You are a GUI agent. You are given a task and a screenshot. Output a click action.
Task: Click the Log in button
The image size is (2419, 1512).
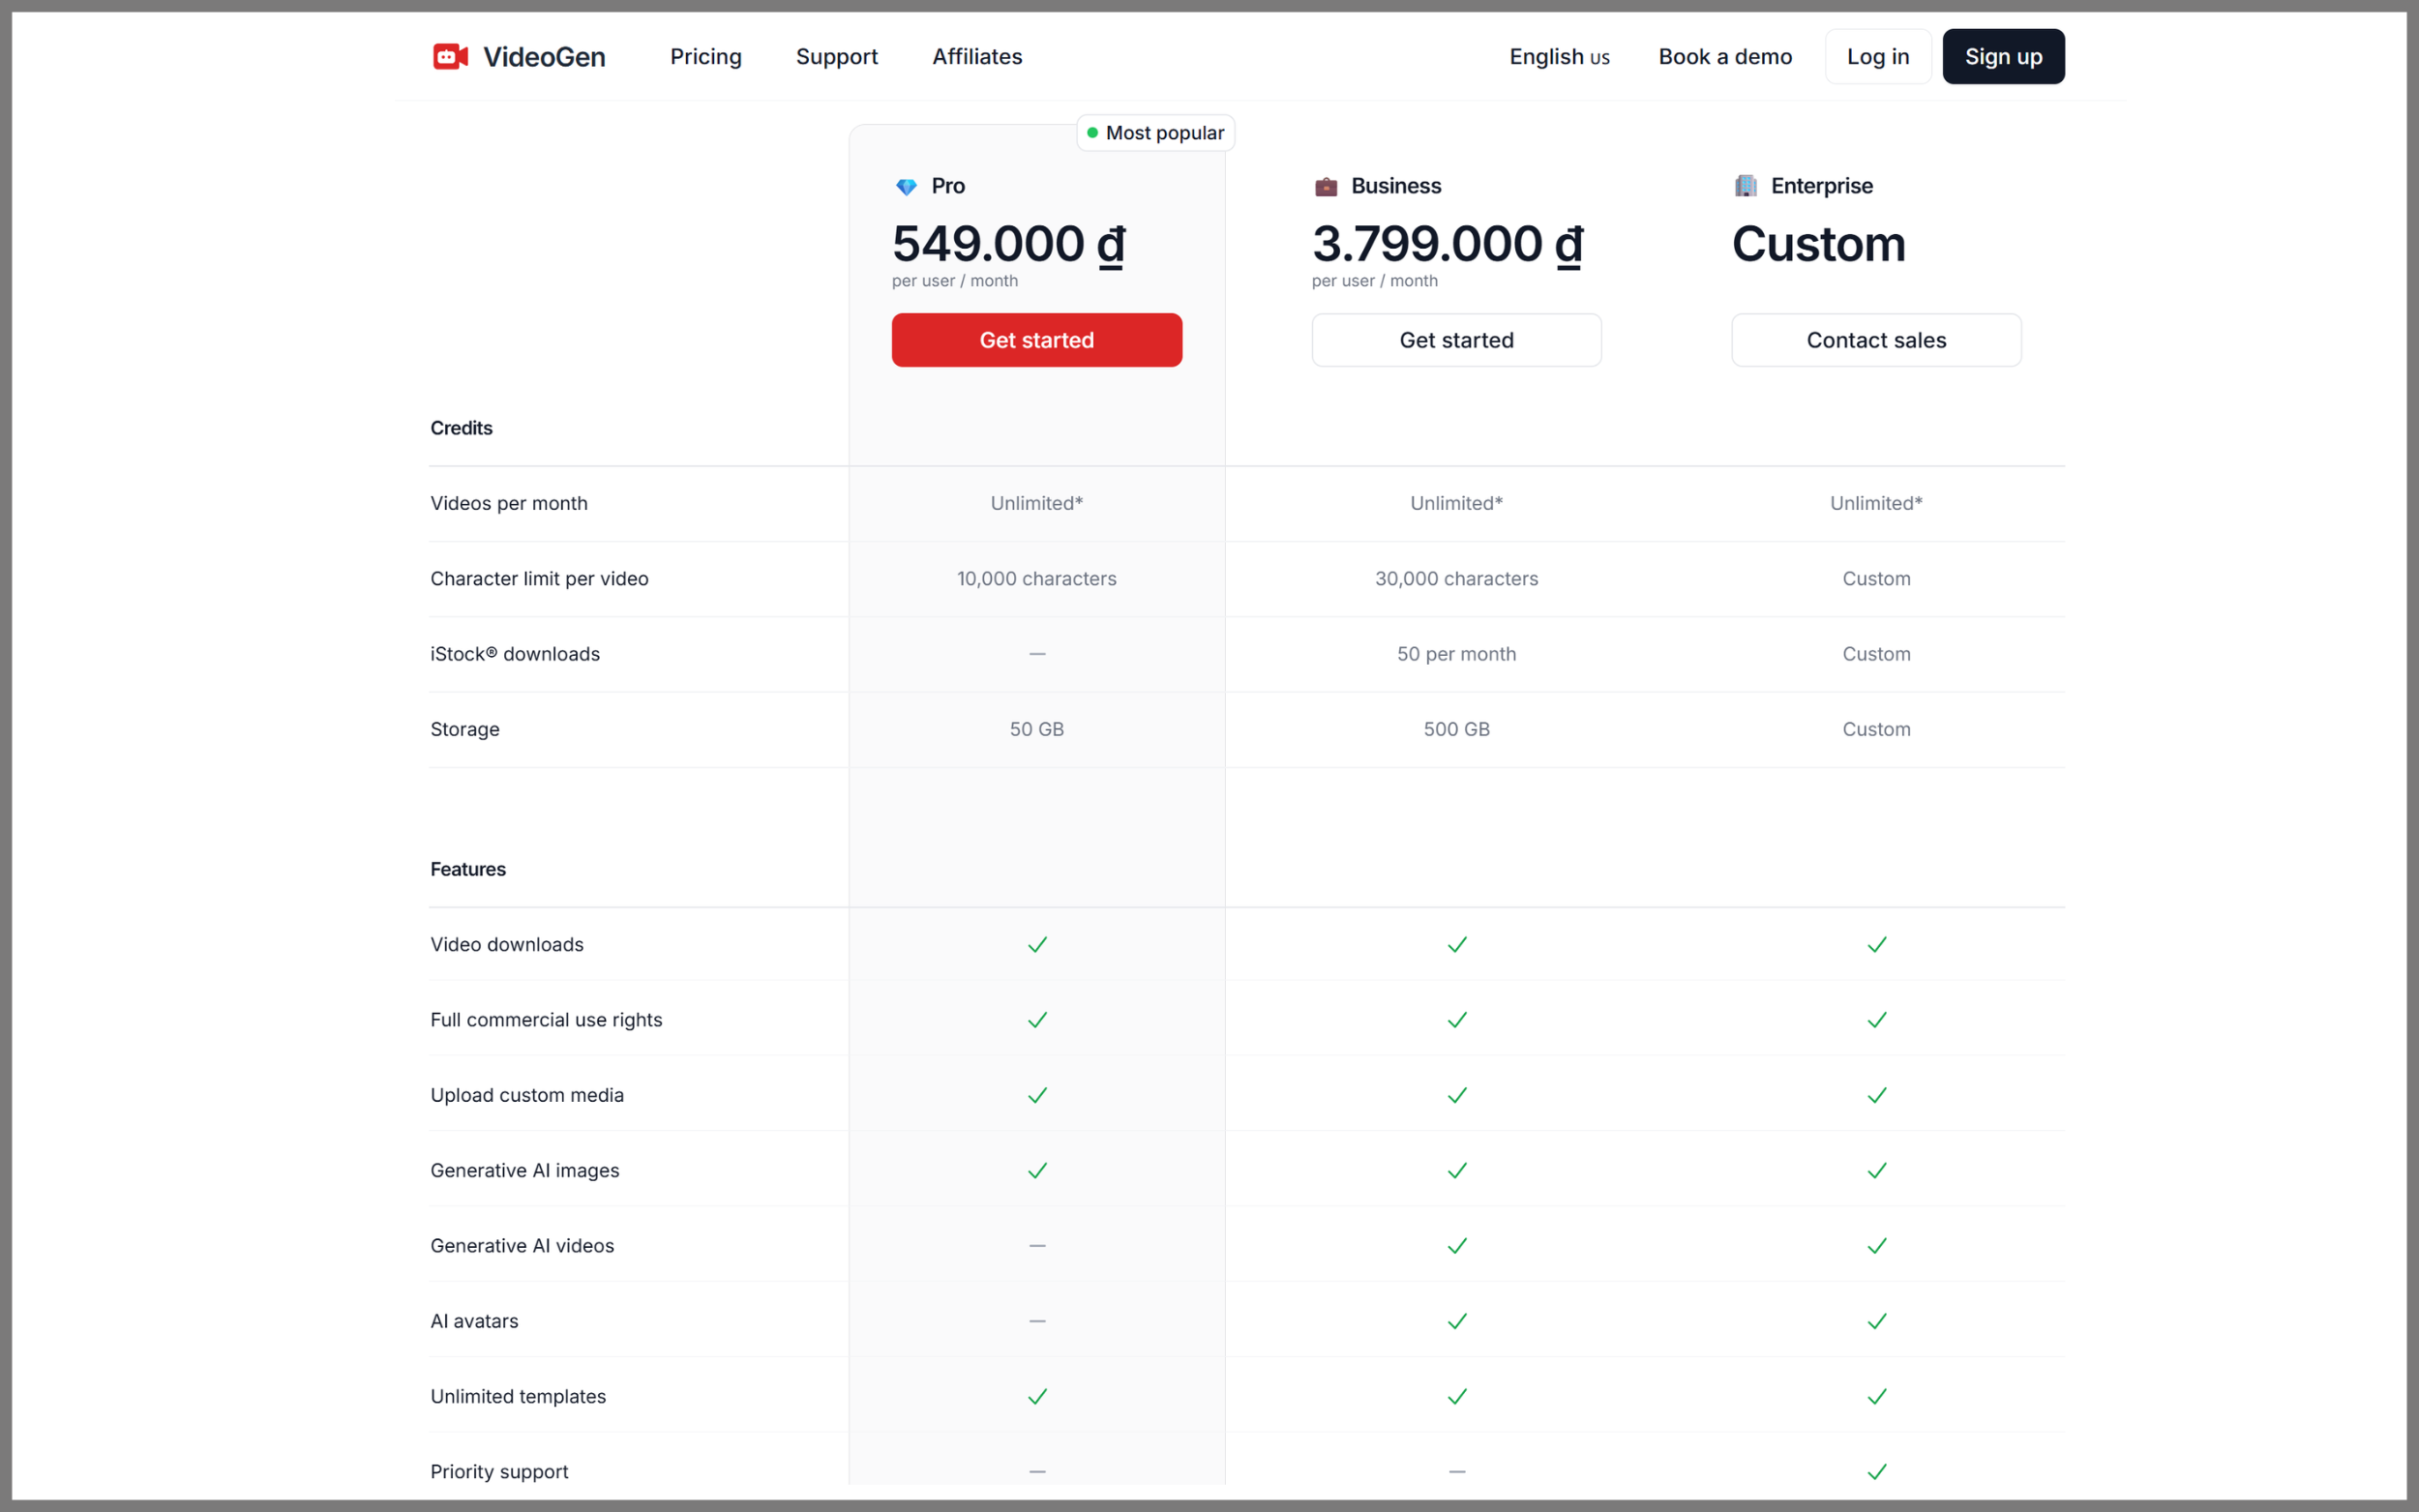tap(1878, 57)
